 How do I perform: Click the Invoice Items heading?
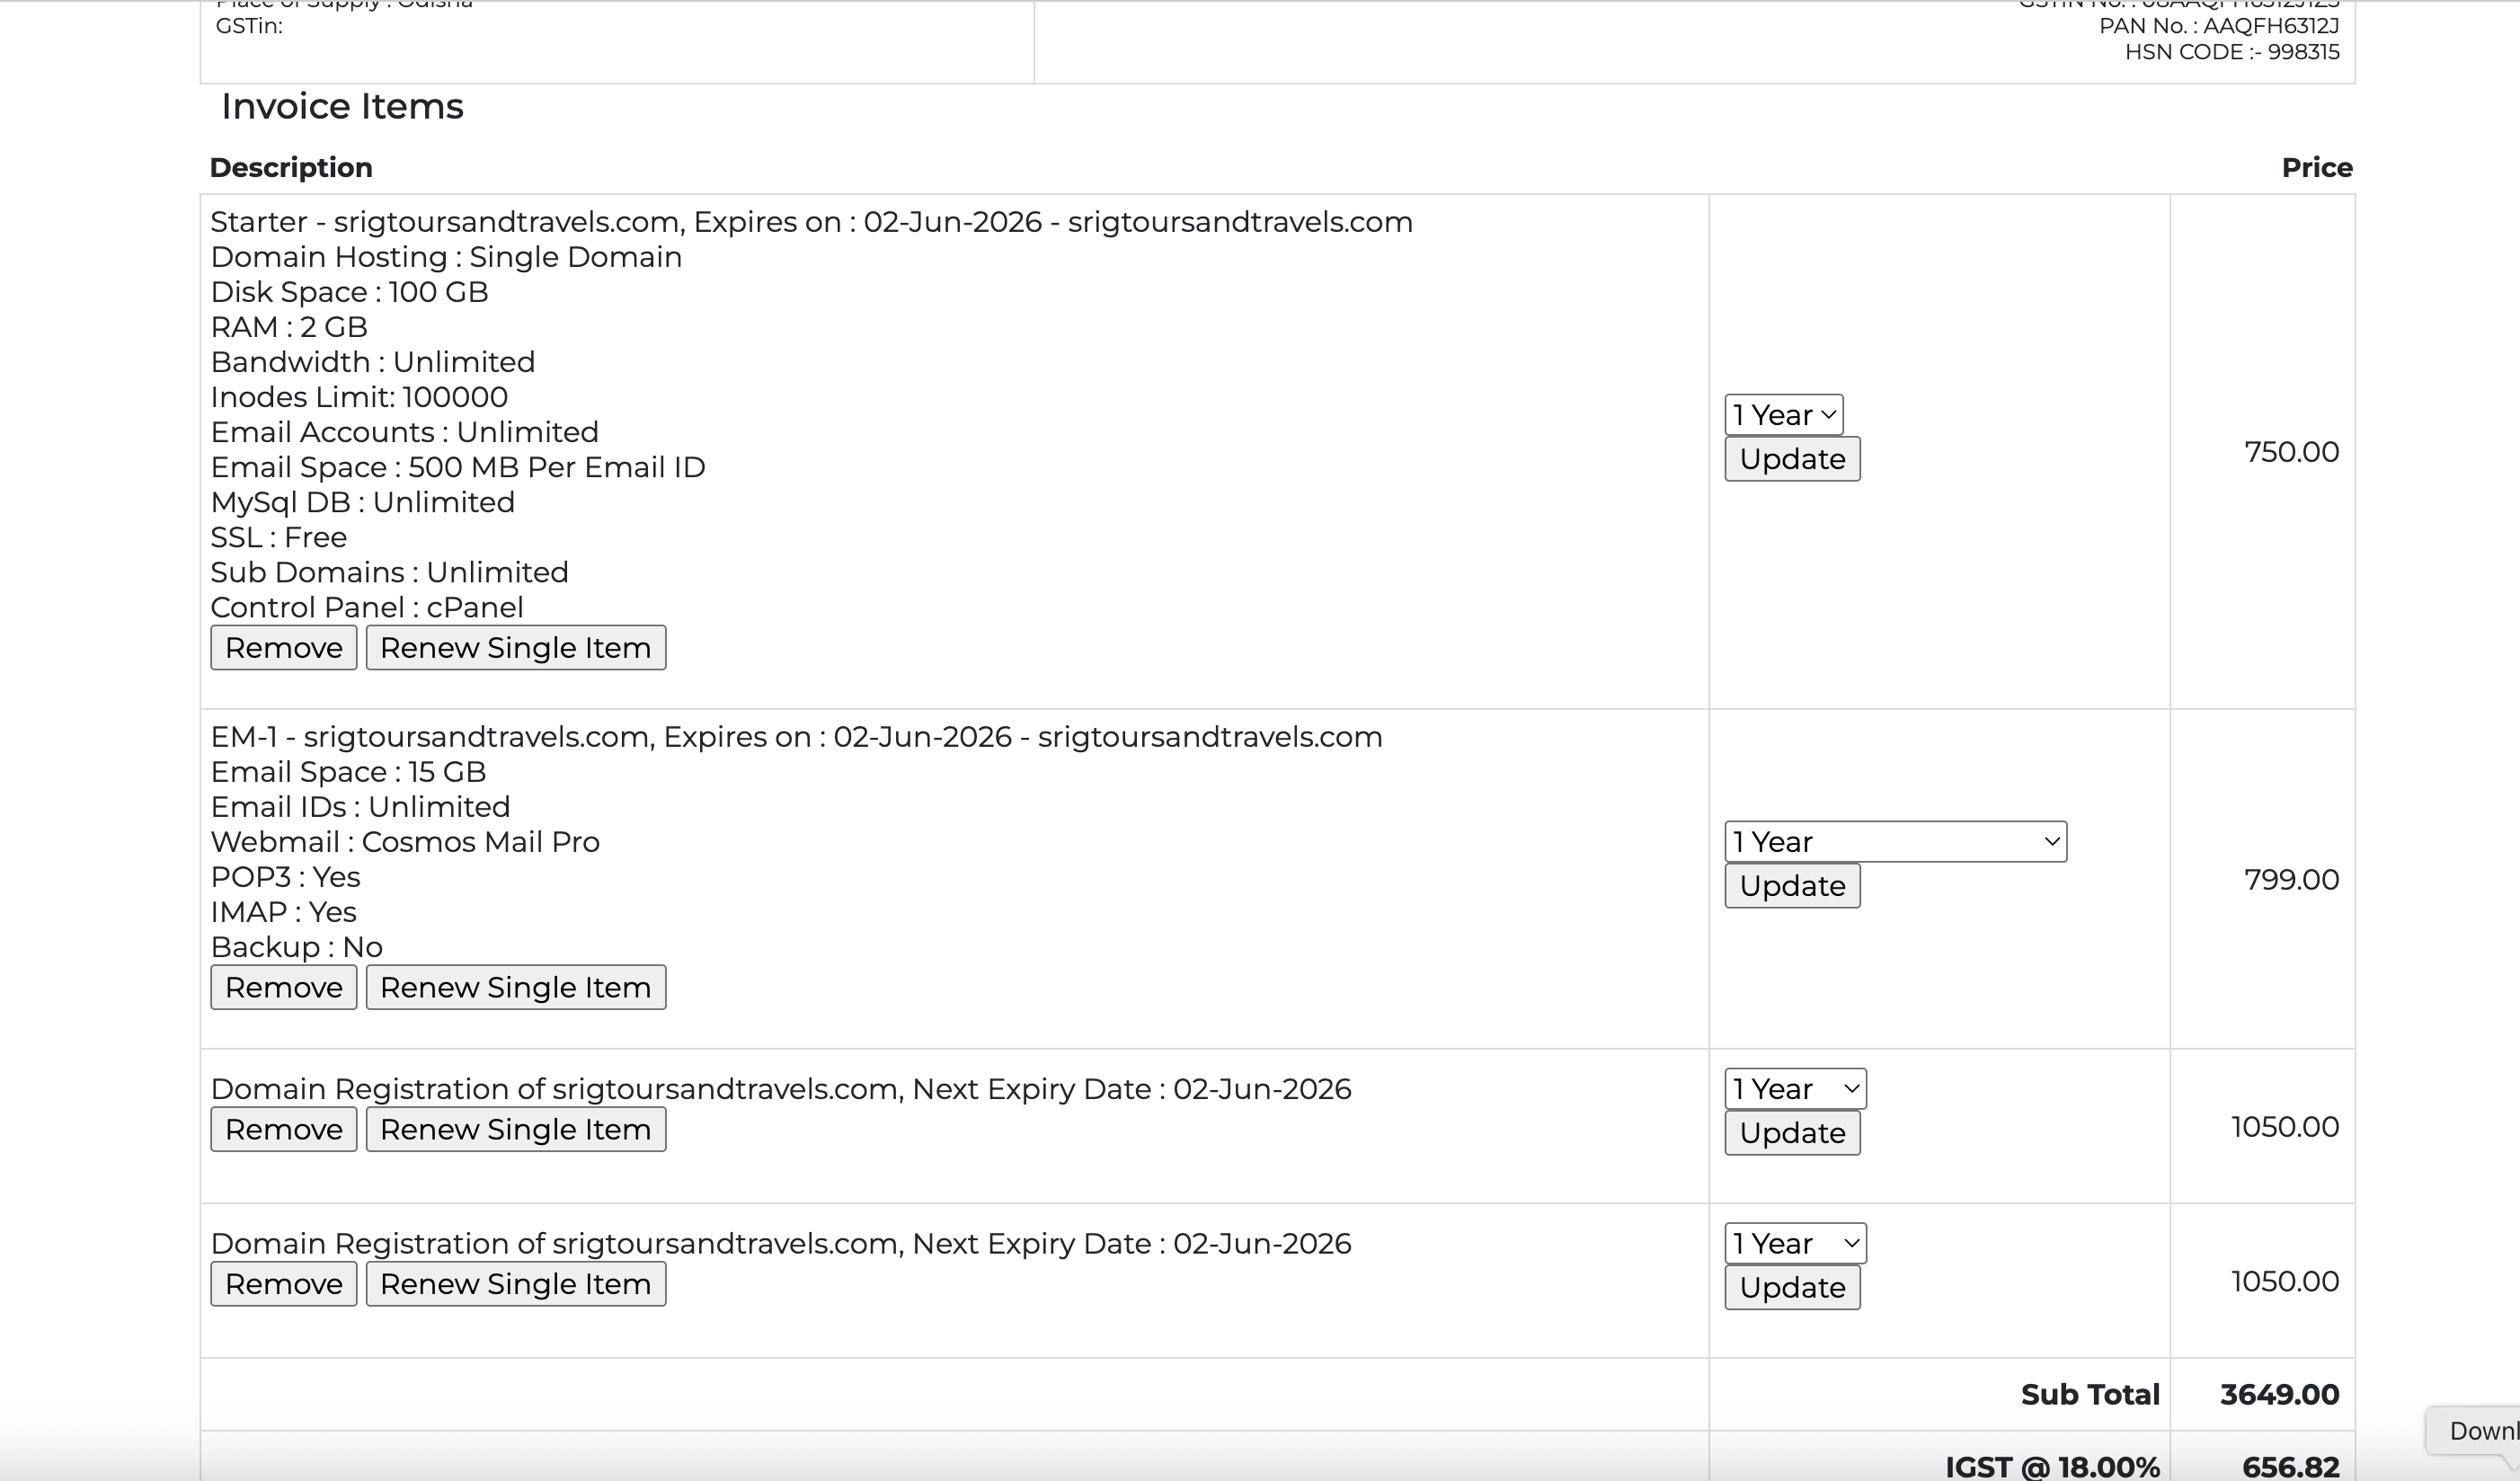[x=342, y=107]
